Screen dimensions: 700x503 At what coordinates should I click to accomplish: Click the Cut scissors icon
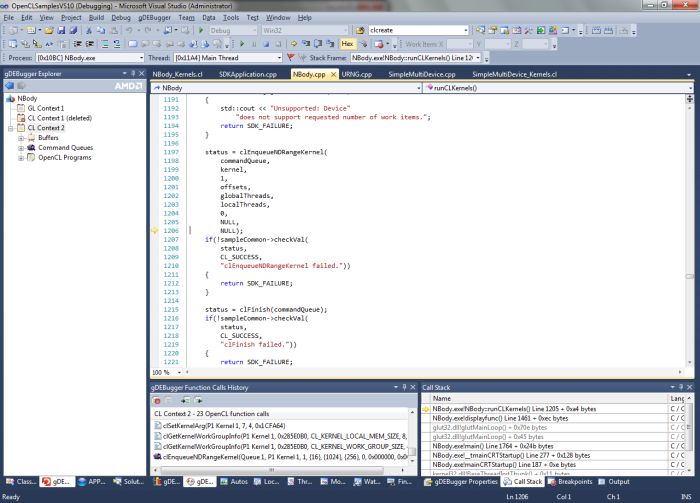pos(88,30)
